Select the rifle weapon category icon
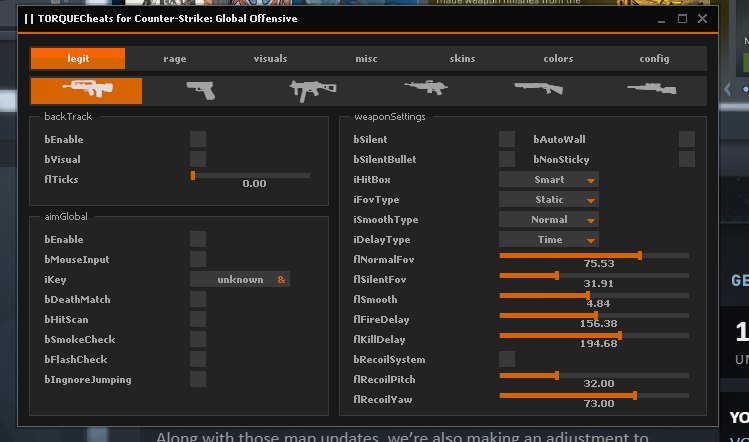 pyautogui.click(x=86, y=90)
